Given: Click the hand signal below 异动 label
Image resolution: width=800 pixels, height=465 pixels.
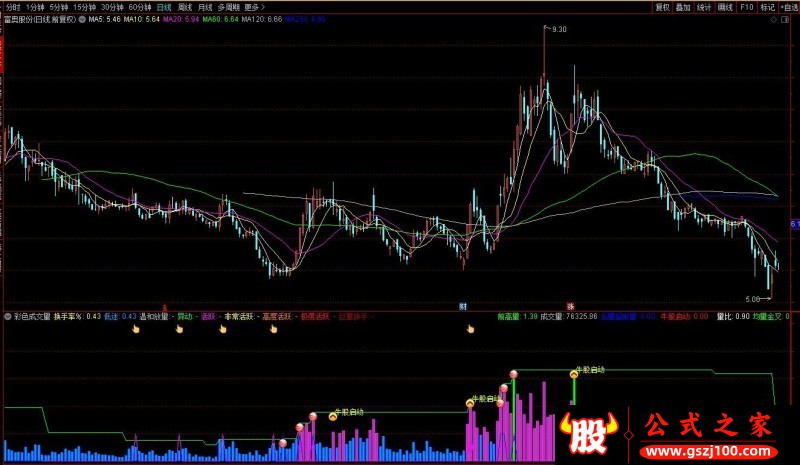Looking at the screenshot, I should [179, 329].
